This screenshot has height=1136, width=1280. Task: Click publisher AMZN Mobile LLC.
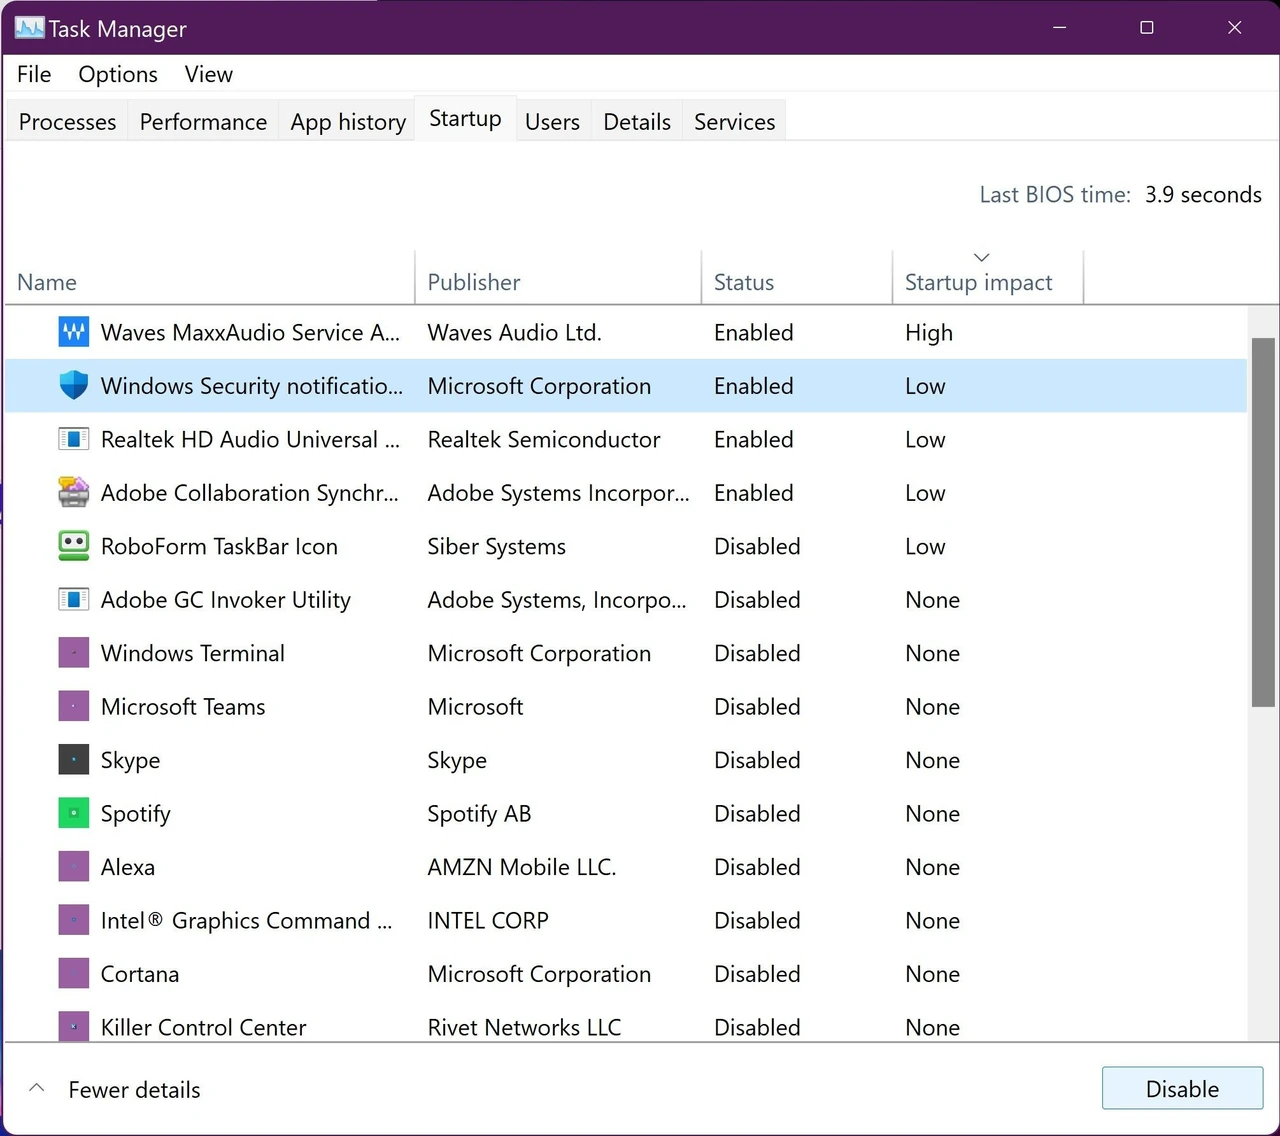click(521, 867)
